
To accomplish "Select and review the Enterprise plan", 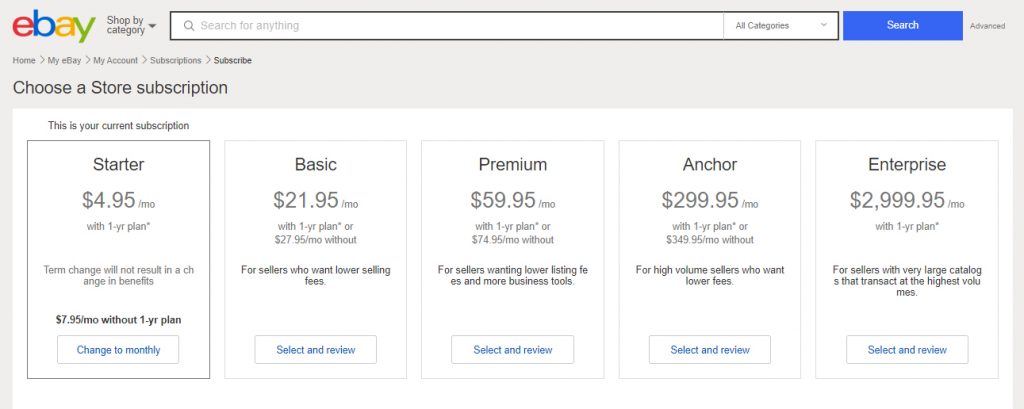I will click(907, 350).
